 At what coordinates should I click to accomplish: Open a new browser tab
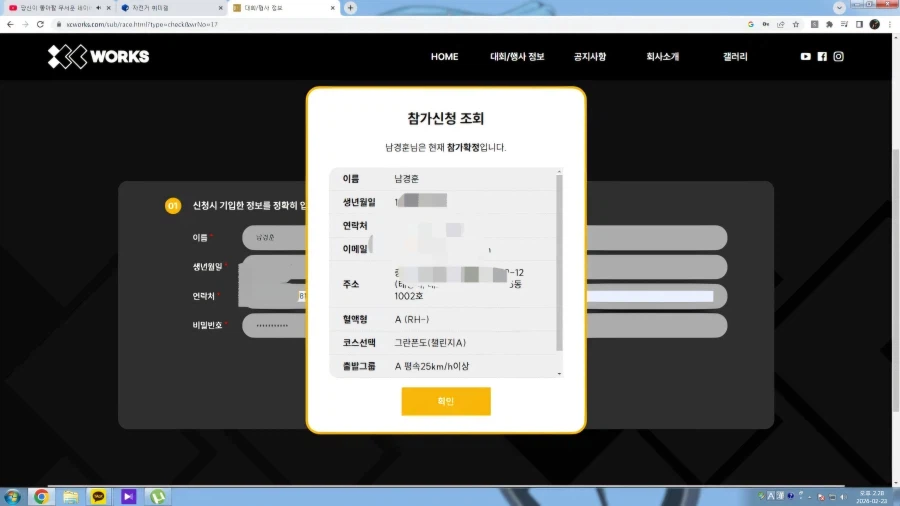coord(350,8)
